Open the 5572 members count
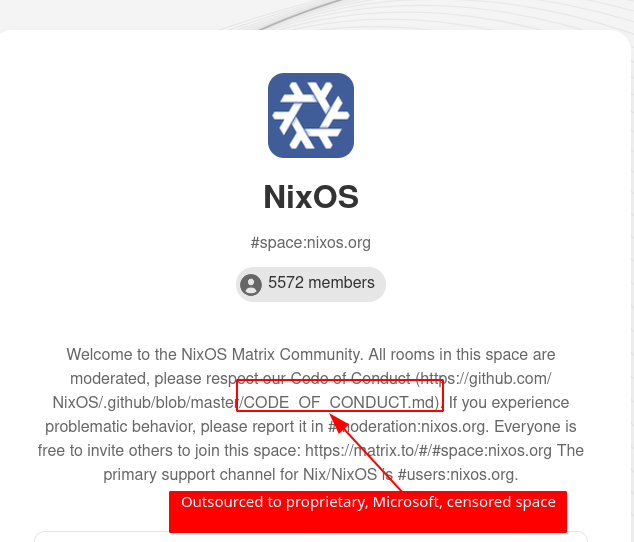This screenshot has width=634, height=542. (321, 283)
